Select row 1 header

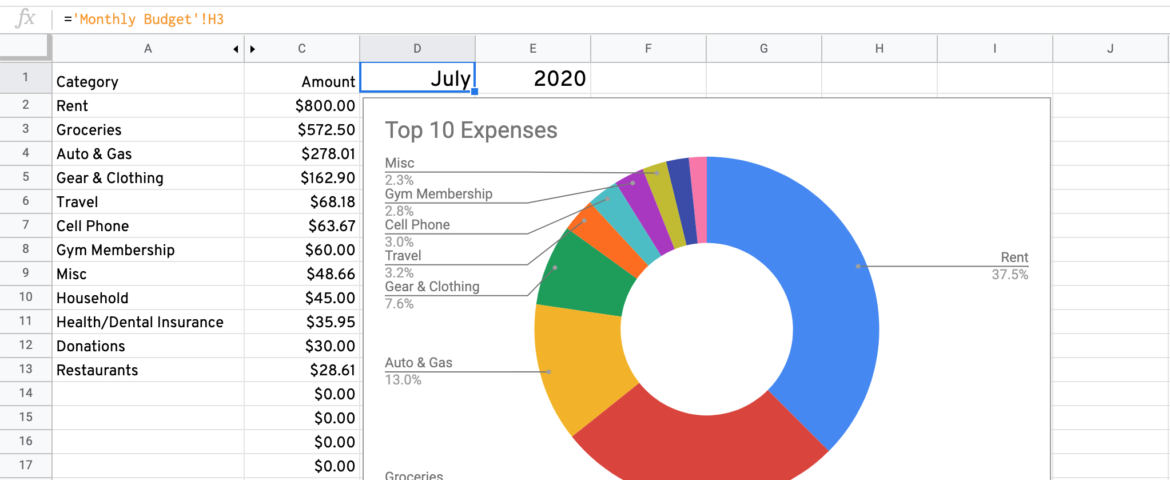tap(26, 78)
